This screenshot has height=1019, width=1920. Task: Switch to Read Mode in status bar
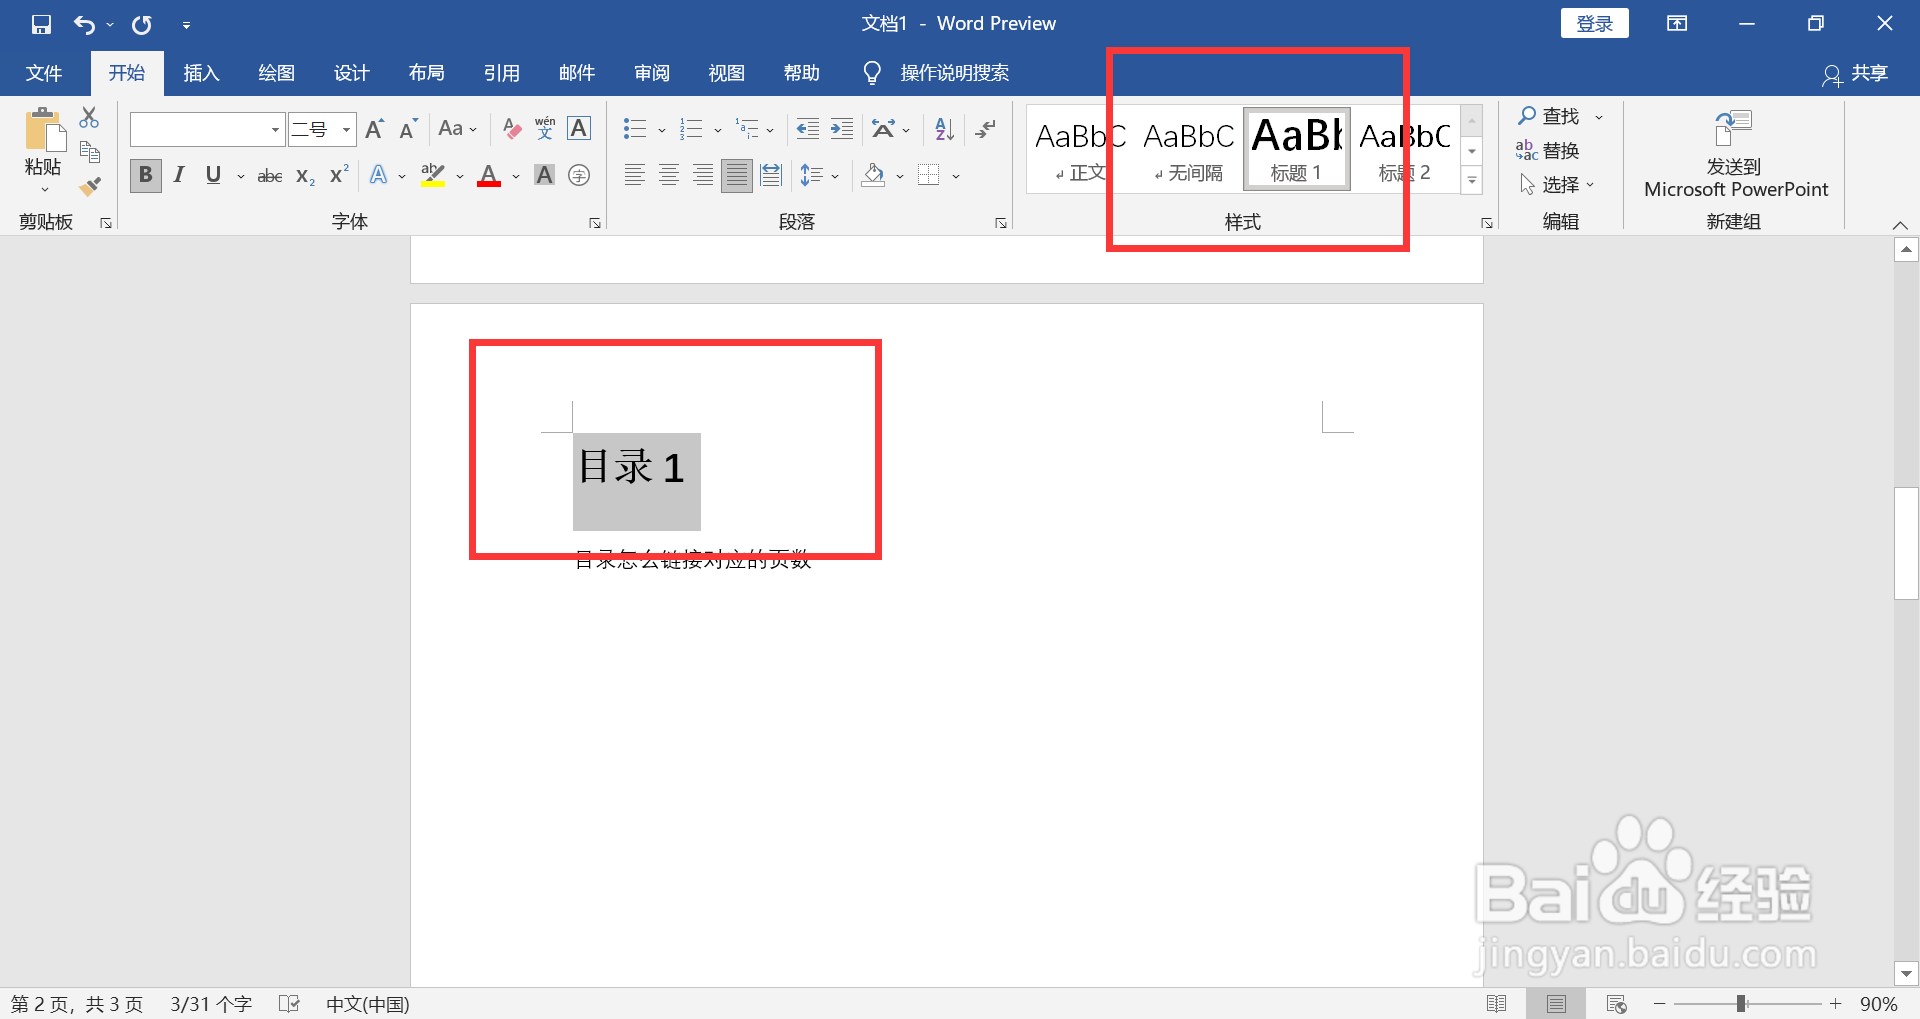[1496, 1004]
